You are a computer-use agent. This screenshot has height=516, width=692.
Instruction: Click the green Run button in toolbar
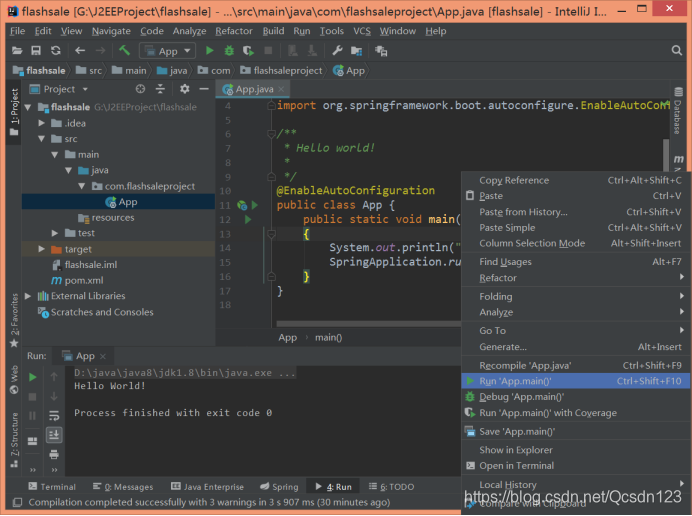click(x=210, y=51)
